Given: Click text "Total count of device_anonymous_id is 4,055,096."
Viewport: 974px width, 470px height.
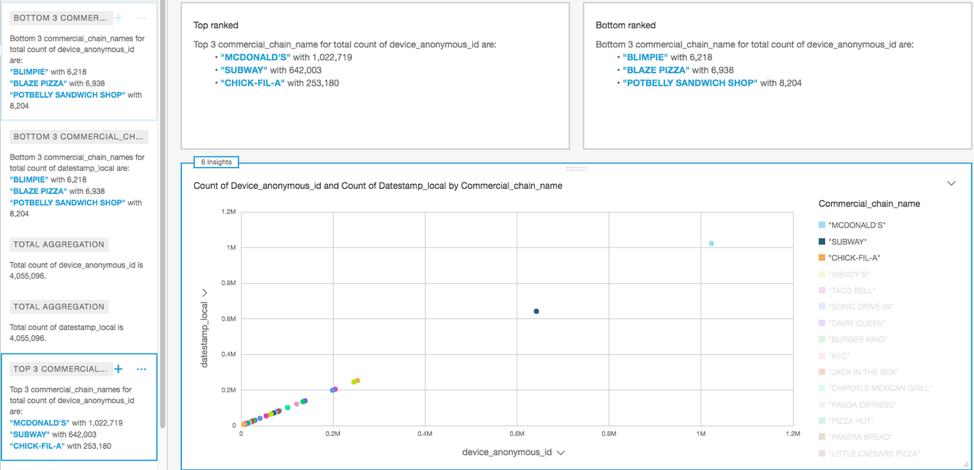Looking at the screenshot, I should 77,271.
